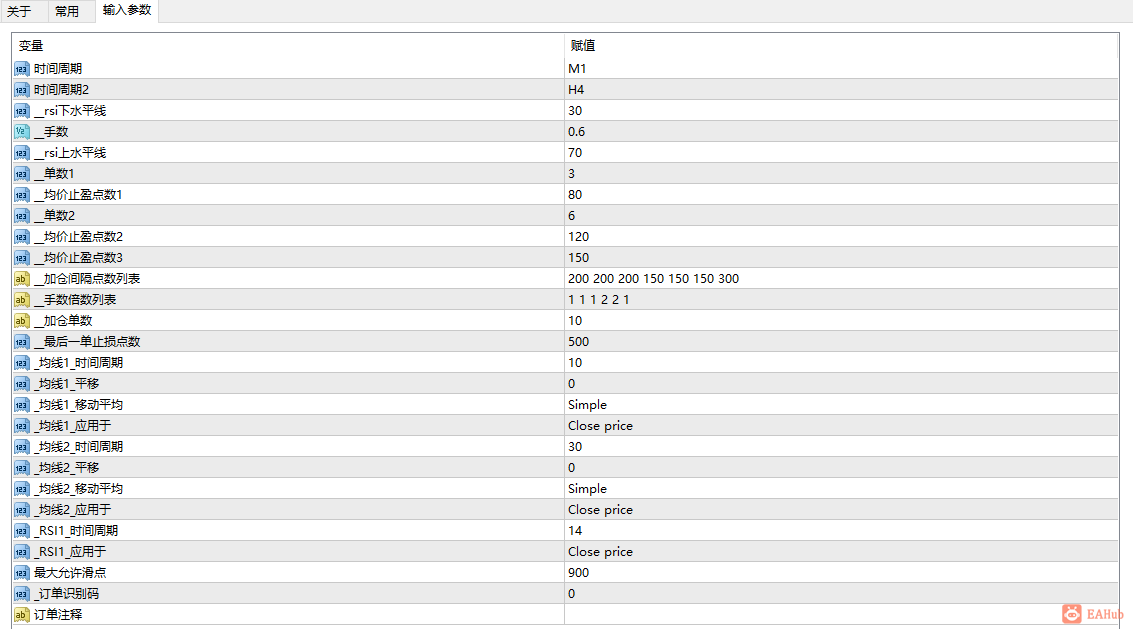
Task: Click the string icon beside _加仓间隔点数列表
Action: pos(22,278)
